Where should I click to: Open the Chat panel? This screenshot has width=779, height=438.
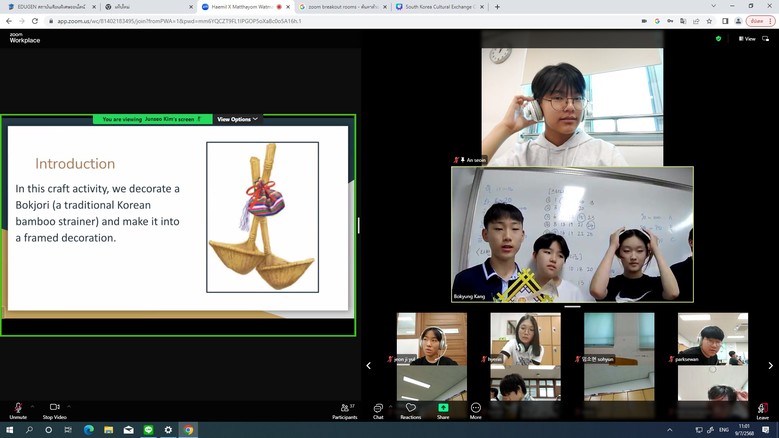click(x=378, y=408)
